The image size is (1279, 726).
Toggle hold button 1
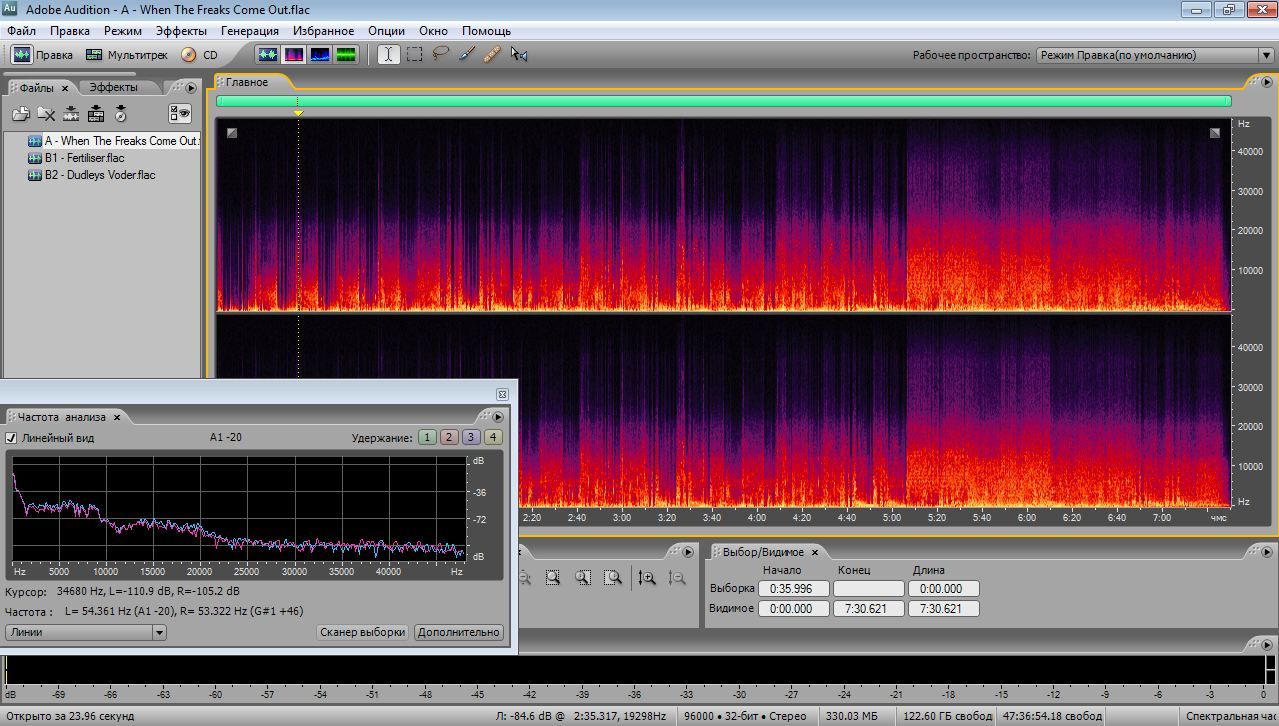point(427,437)
